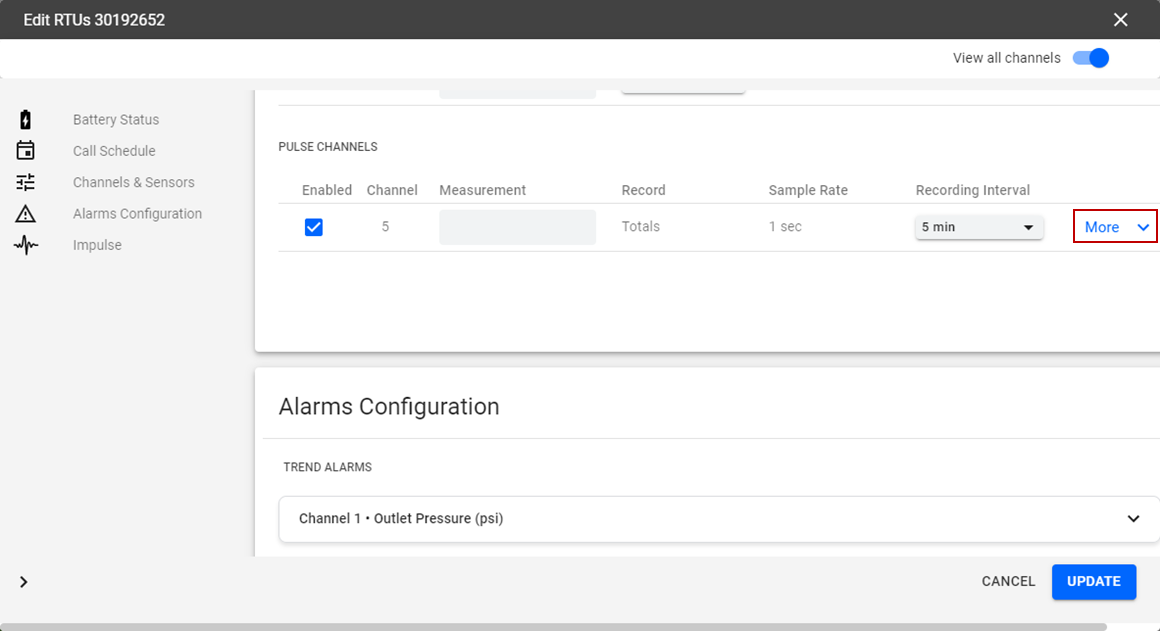The height and width of the screenshot is (631, 1160).
Task: Expand sidebar with the bottom-left chevron
Action: coord(24,582)
